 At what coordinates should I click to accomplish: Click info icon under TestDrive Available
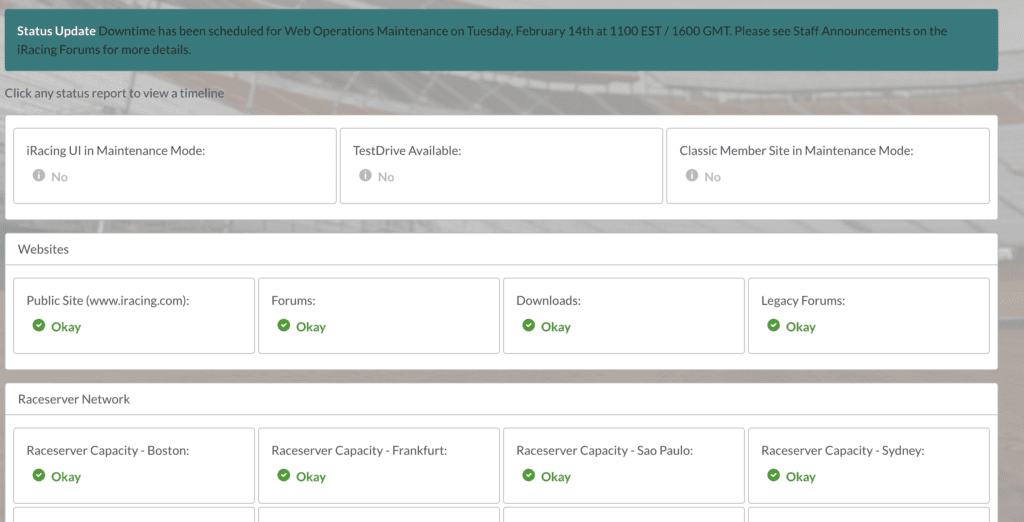click(x=365, y=175)
